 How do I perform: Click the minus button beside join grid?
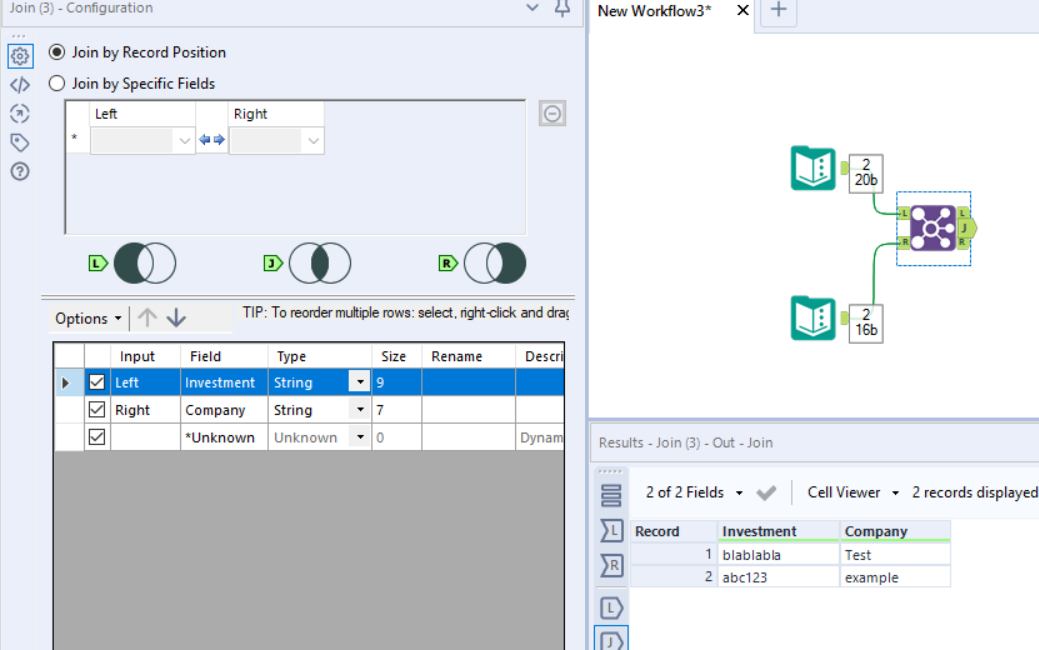552,113
